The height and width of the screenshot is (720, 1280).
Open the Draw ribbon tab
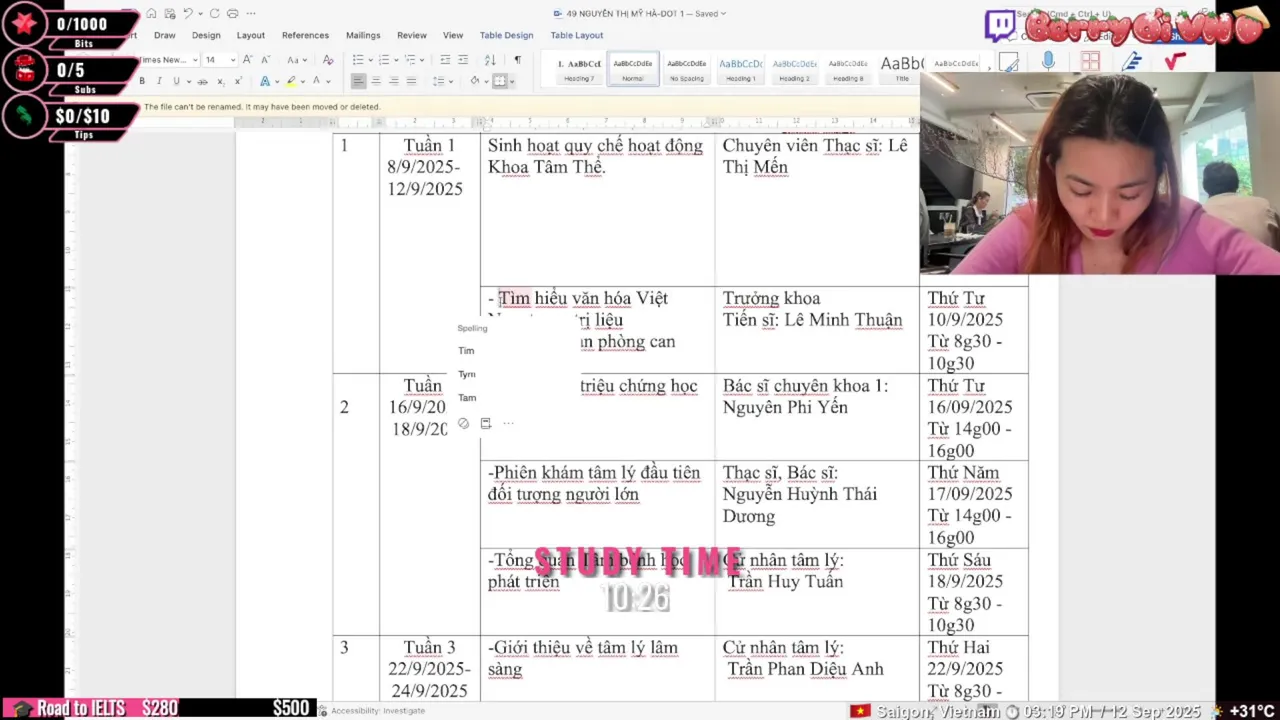tap(165, 35)
